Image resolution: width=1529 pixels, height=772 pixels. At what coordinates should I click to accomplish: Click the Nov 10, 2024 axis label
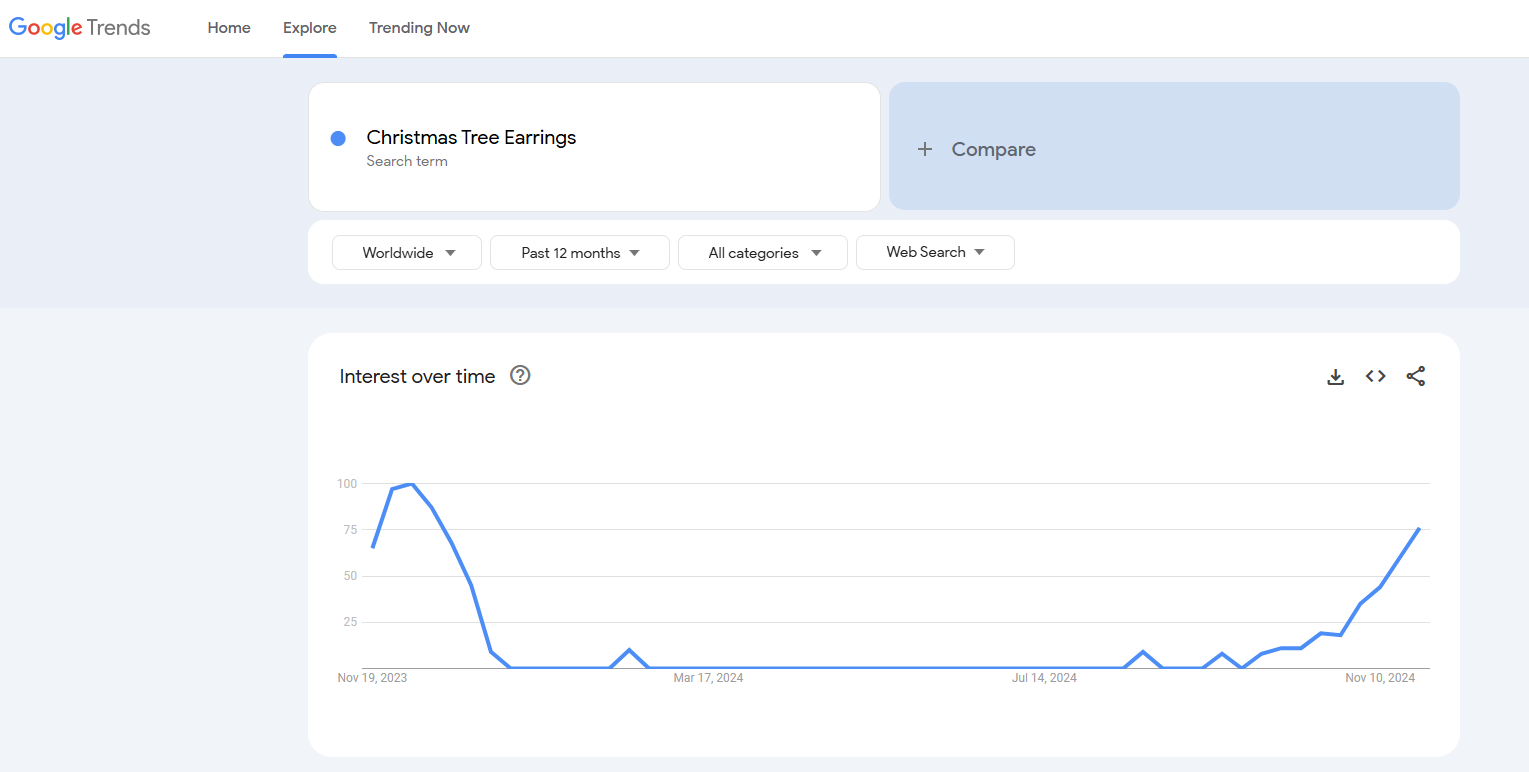(x=1380, y=678)
